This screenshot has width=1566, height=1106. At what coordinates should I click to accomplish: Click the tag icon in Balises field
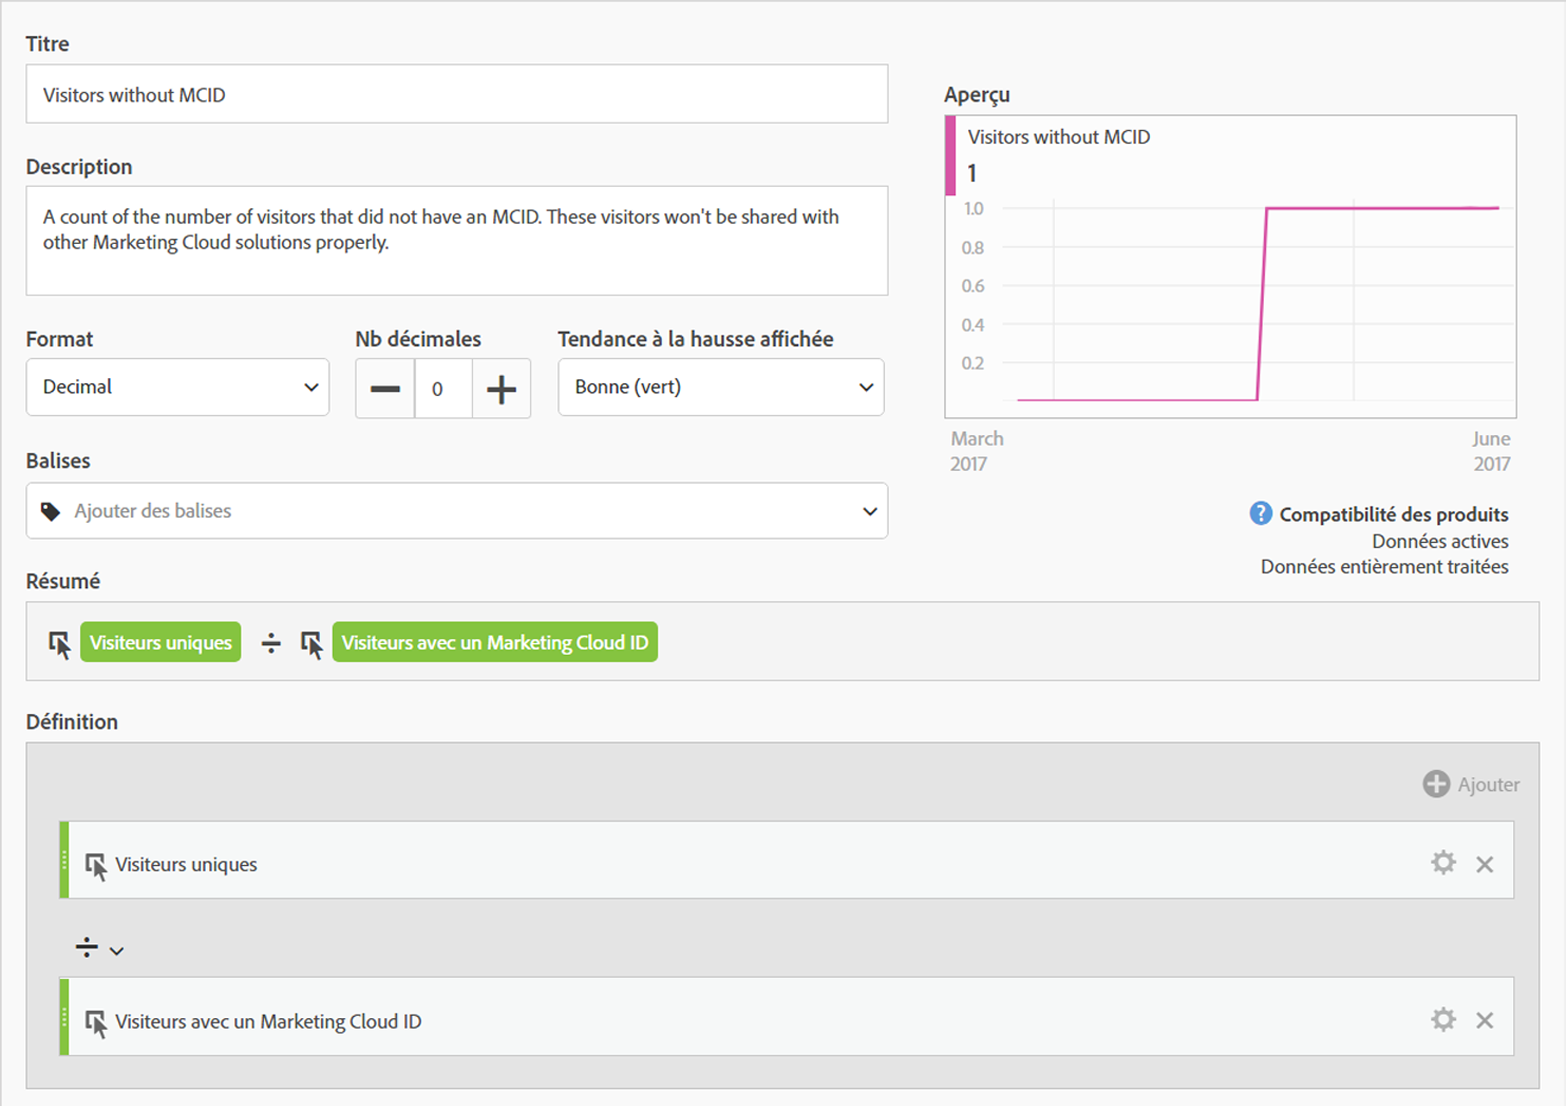click(x=50, y=512)
